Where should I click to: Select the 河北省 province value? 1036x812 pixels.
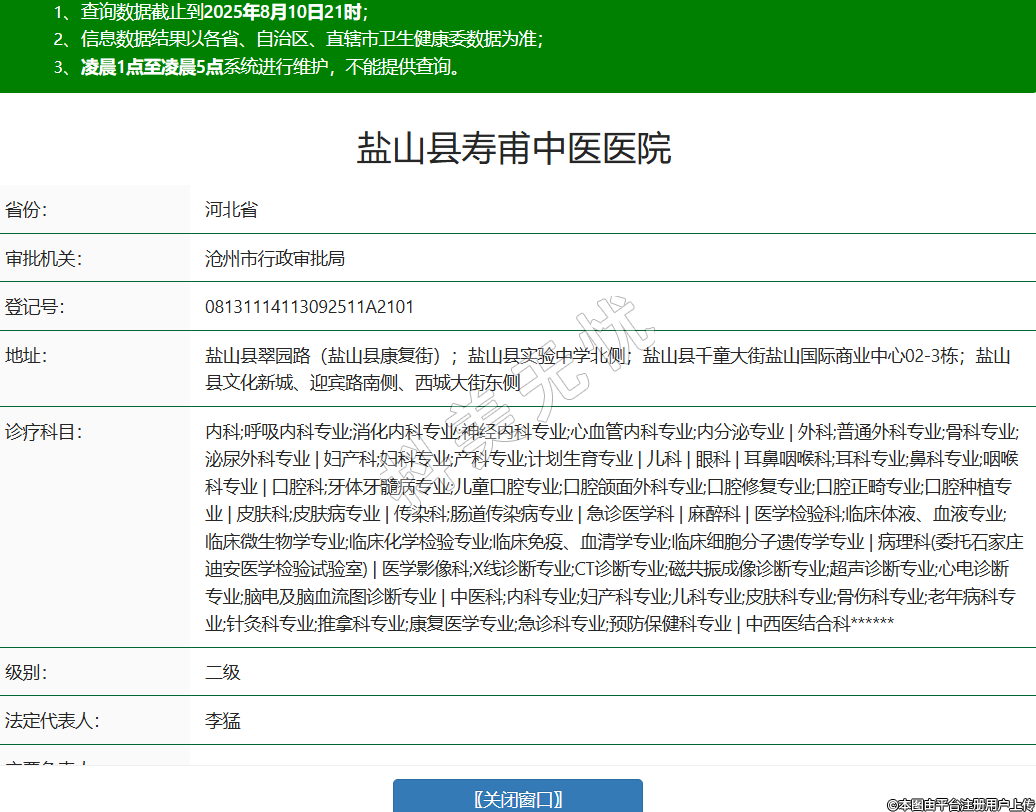(231, 210)
